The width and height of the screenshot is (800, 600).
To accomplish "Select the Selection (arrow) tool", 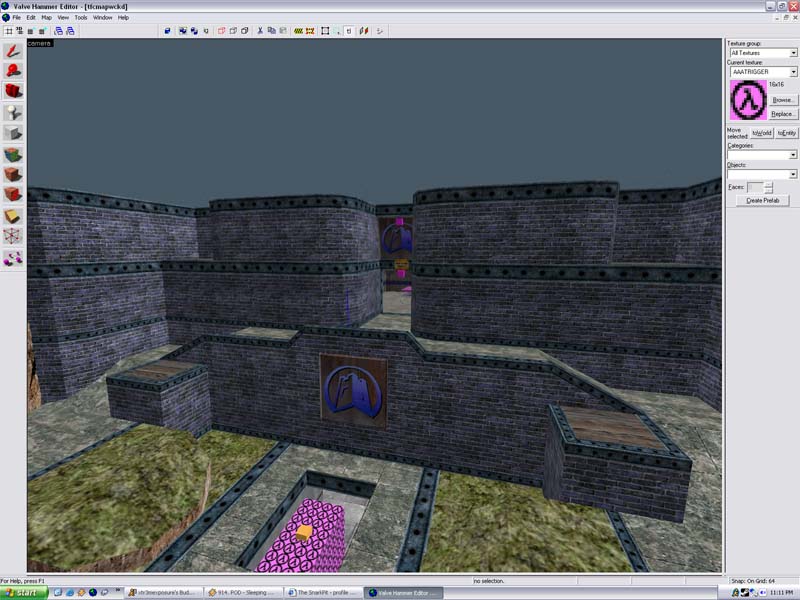I will point(13,50).
